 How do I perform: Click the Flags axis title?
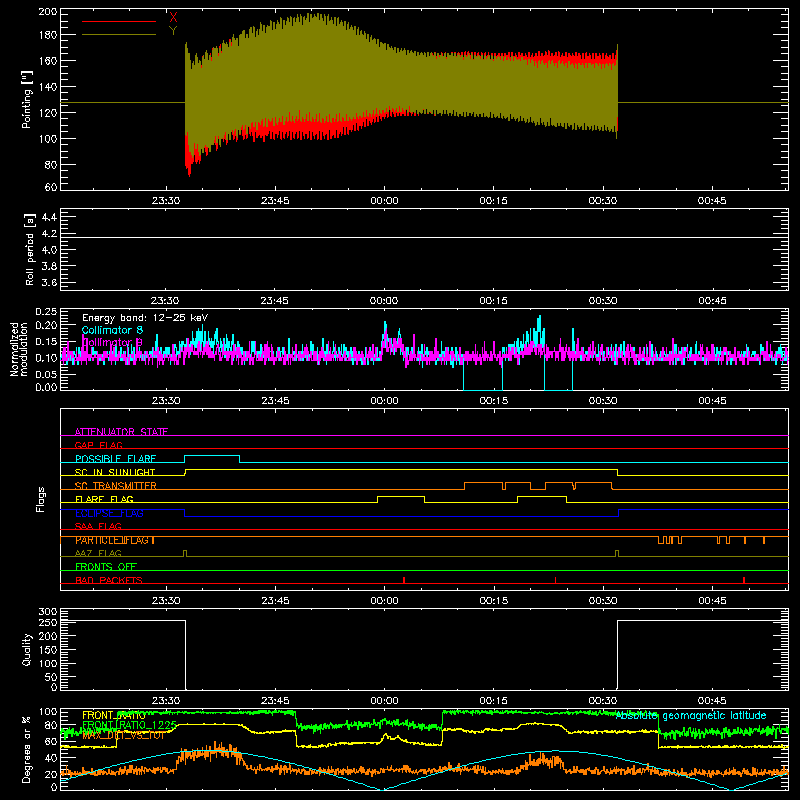click(40, 500)
